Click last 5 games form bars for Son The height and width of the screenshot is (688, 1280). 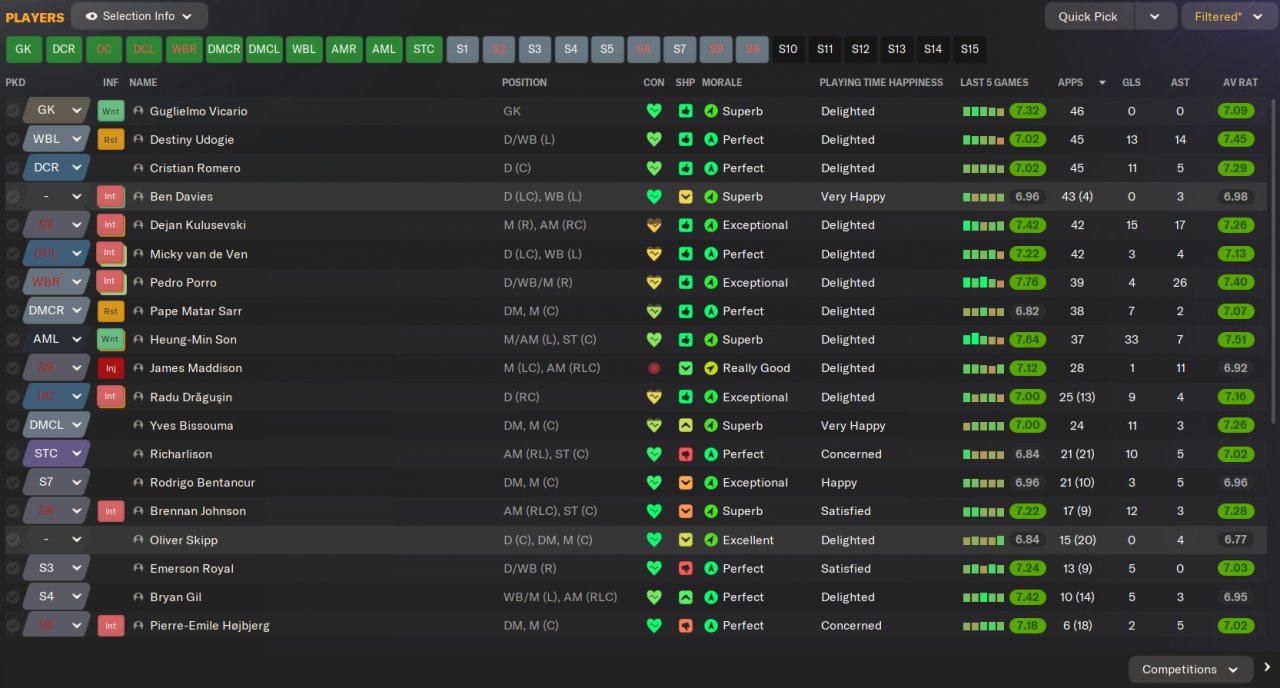click(x=983, y=340)
